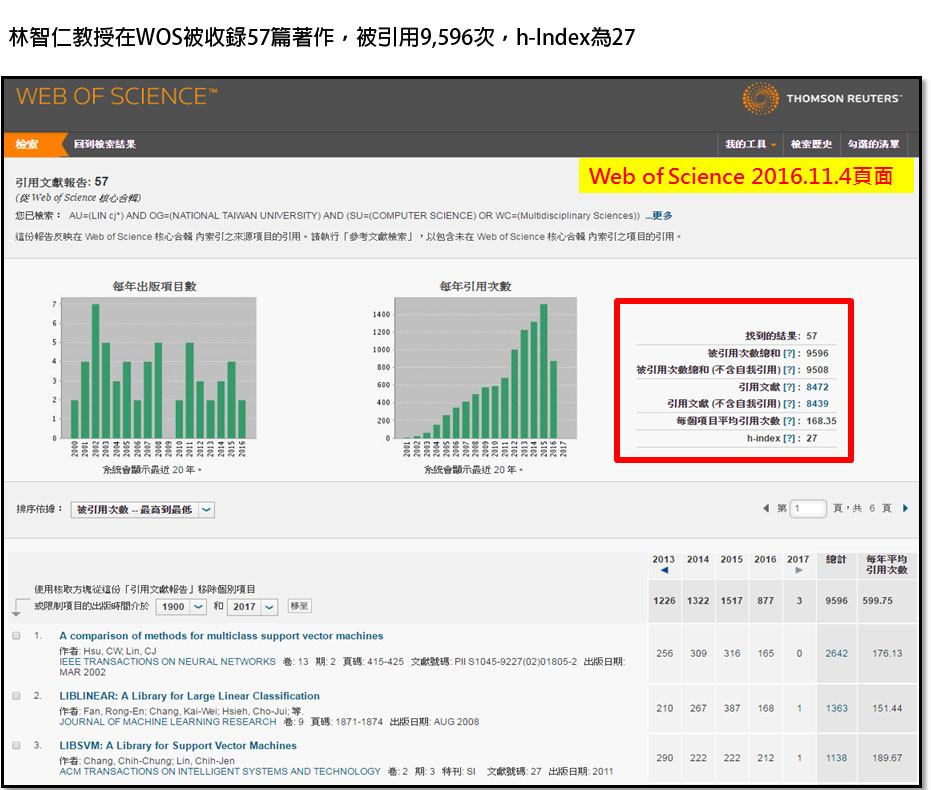931x790 pixels.
Task: Open the sort-by citations dropdown
Action: pos(142,510)
